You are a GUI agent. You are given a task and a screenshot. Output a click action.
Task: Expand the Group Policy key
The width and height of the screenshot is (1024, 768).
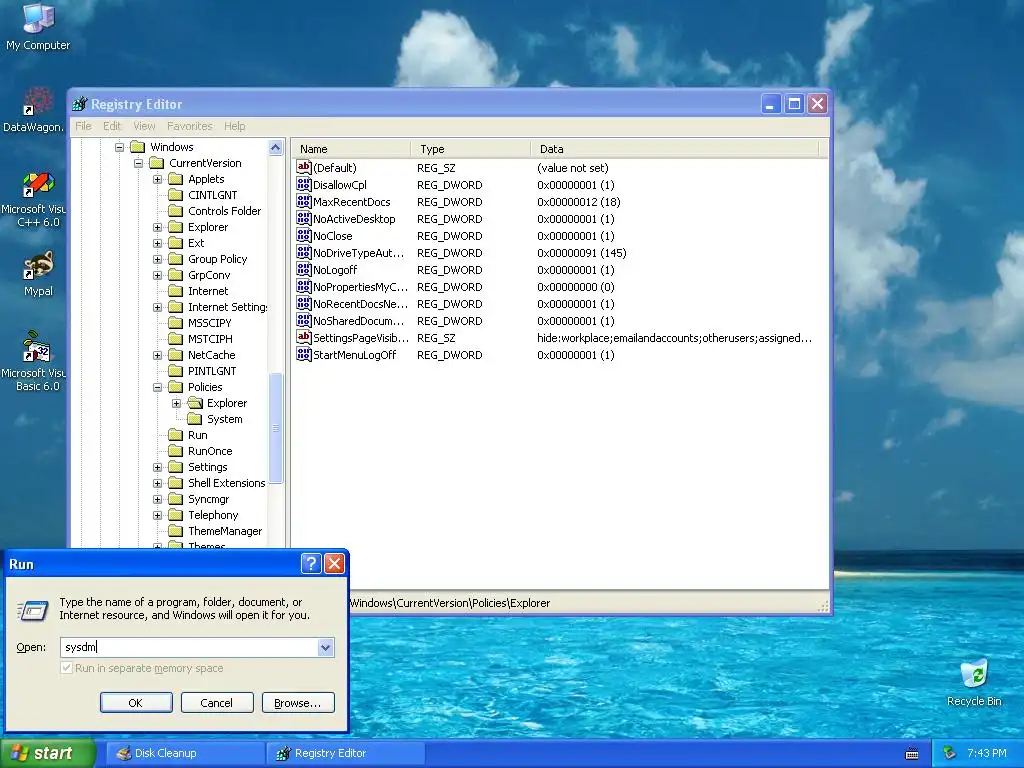click(x=157, y=259)
